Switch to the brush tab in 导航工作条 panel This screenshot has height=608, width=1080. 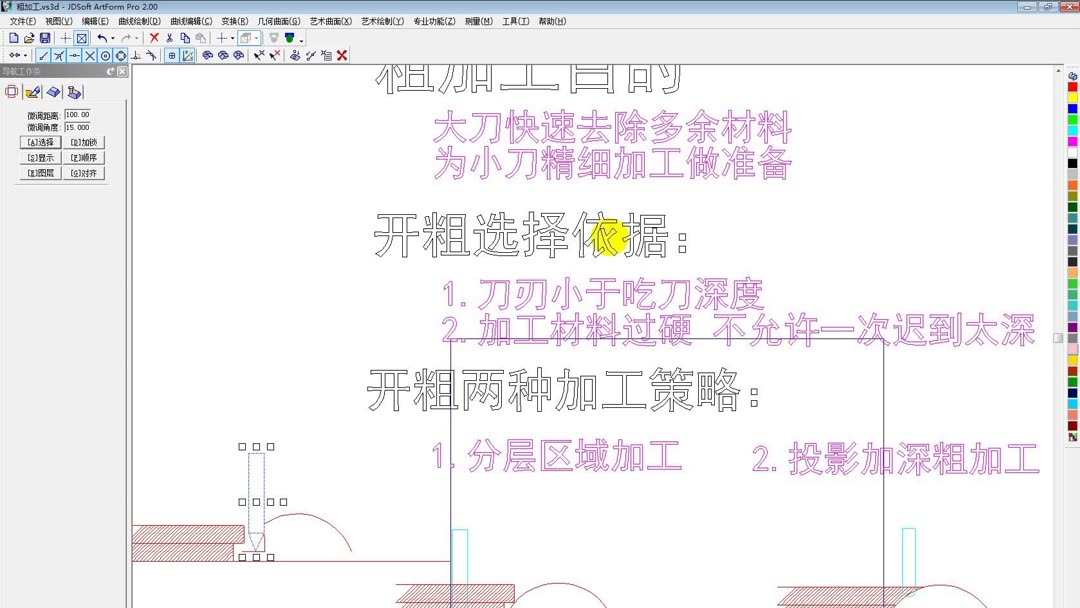point(33,91)
